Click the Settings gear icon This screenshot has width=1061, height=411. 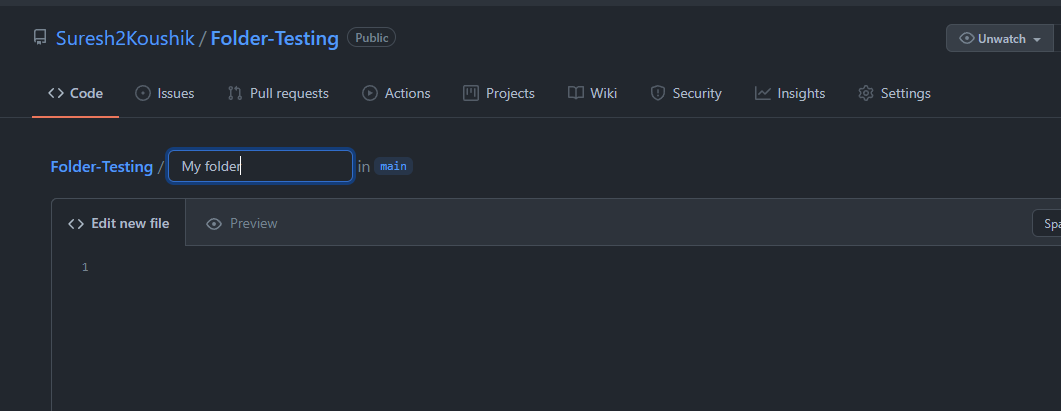click(866, 93)
